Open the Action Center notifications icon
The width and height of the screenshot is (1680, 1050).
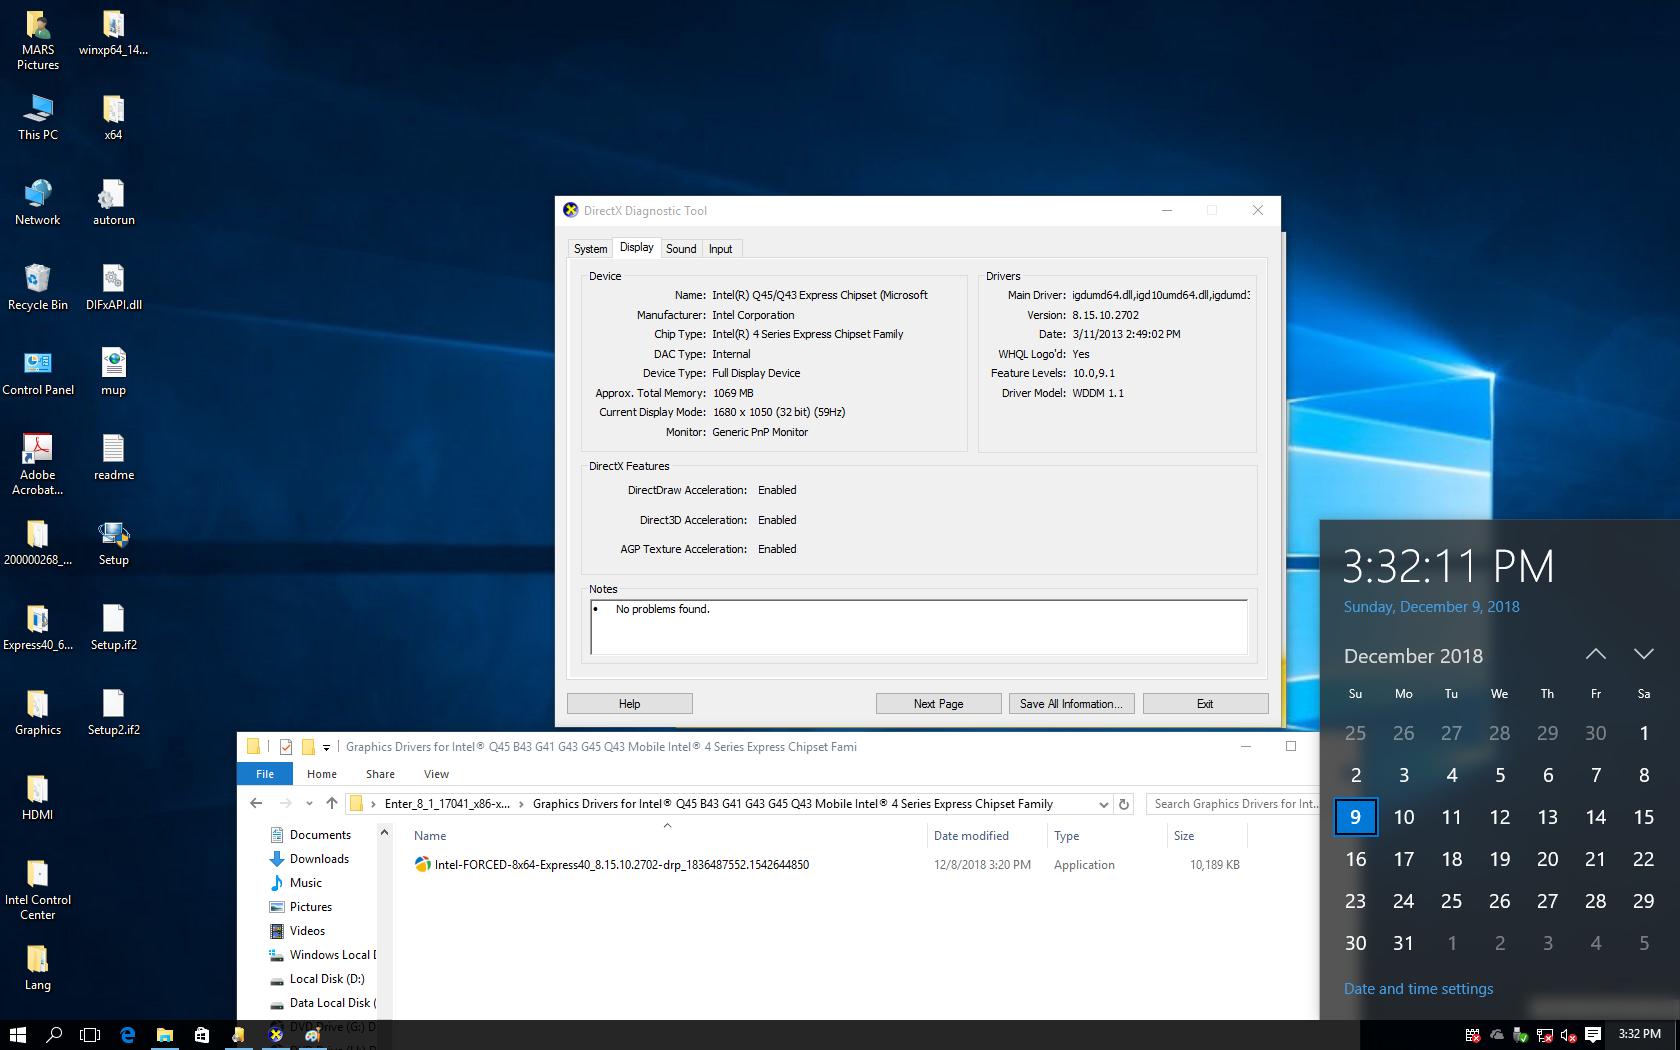[1593, 1035]
